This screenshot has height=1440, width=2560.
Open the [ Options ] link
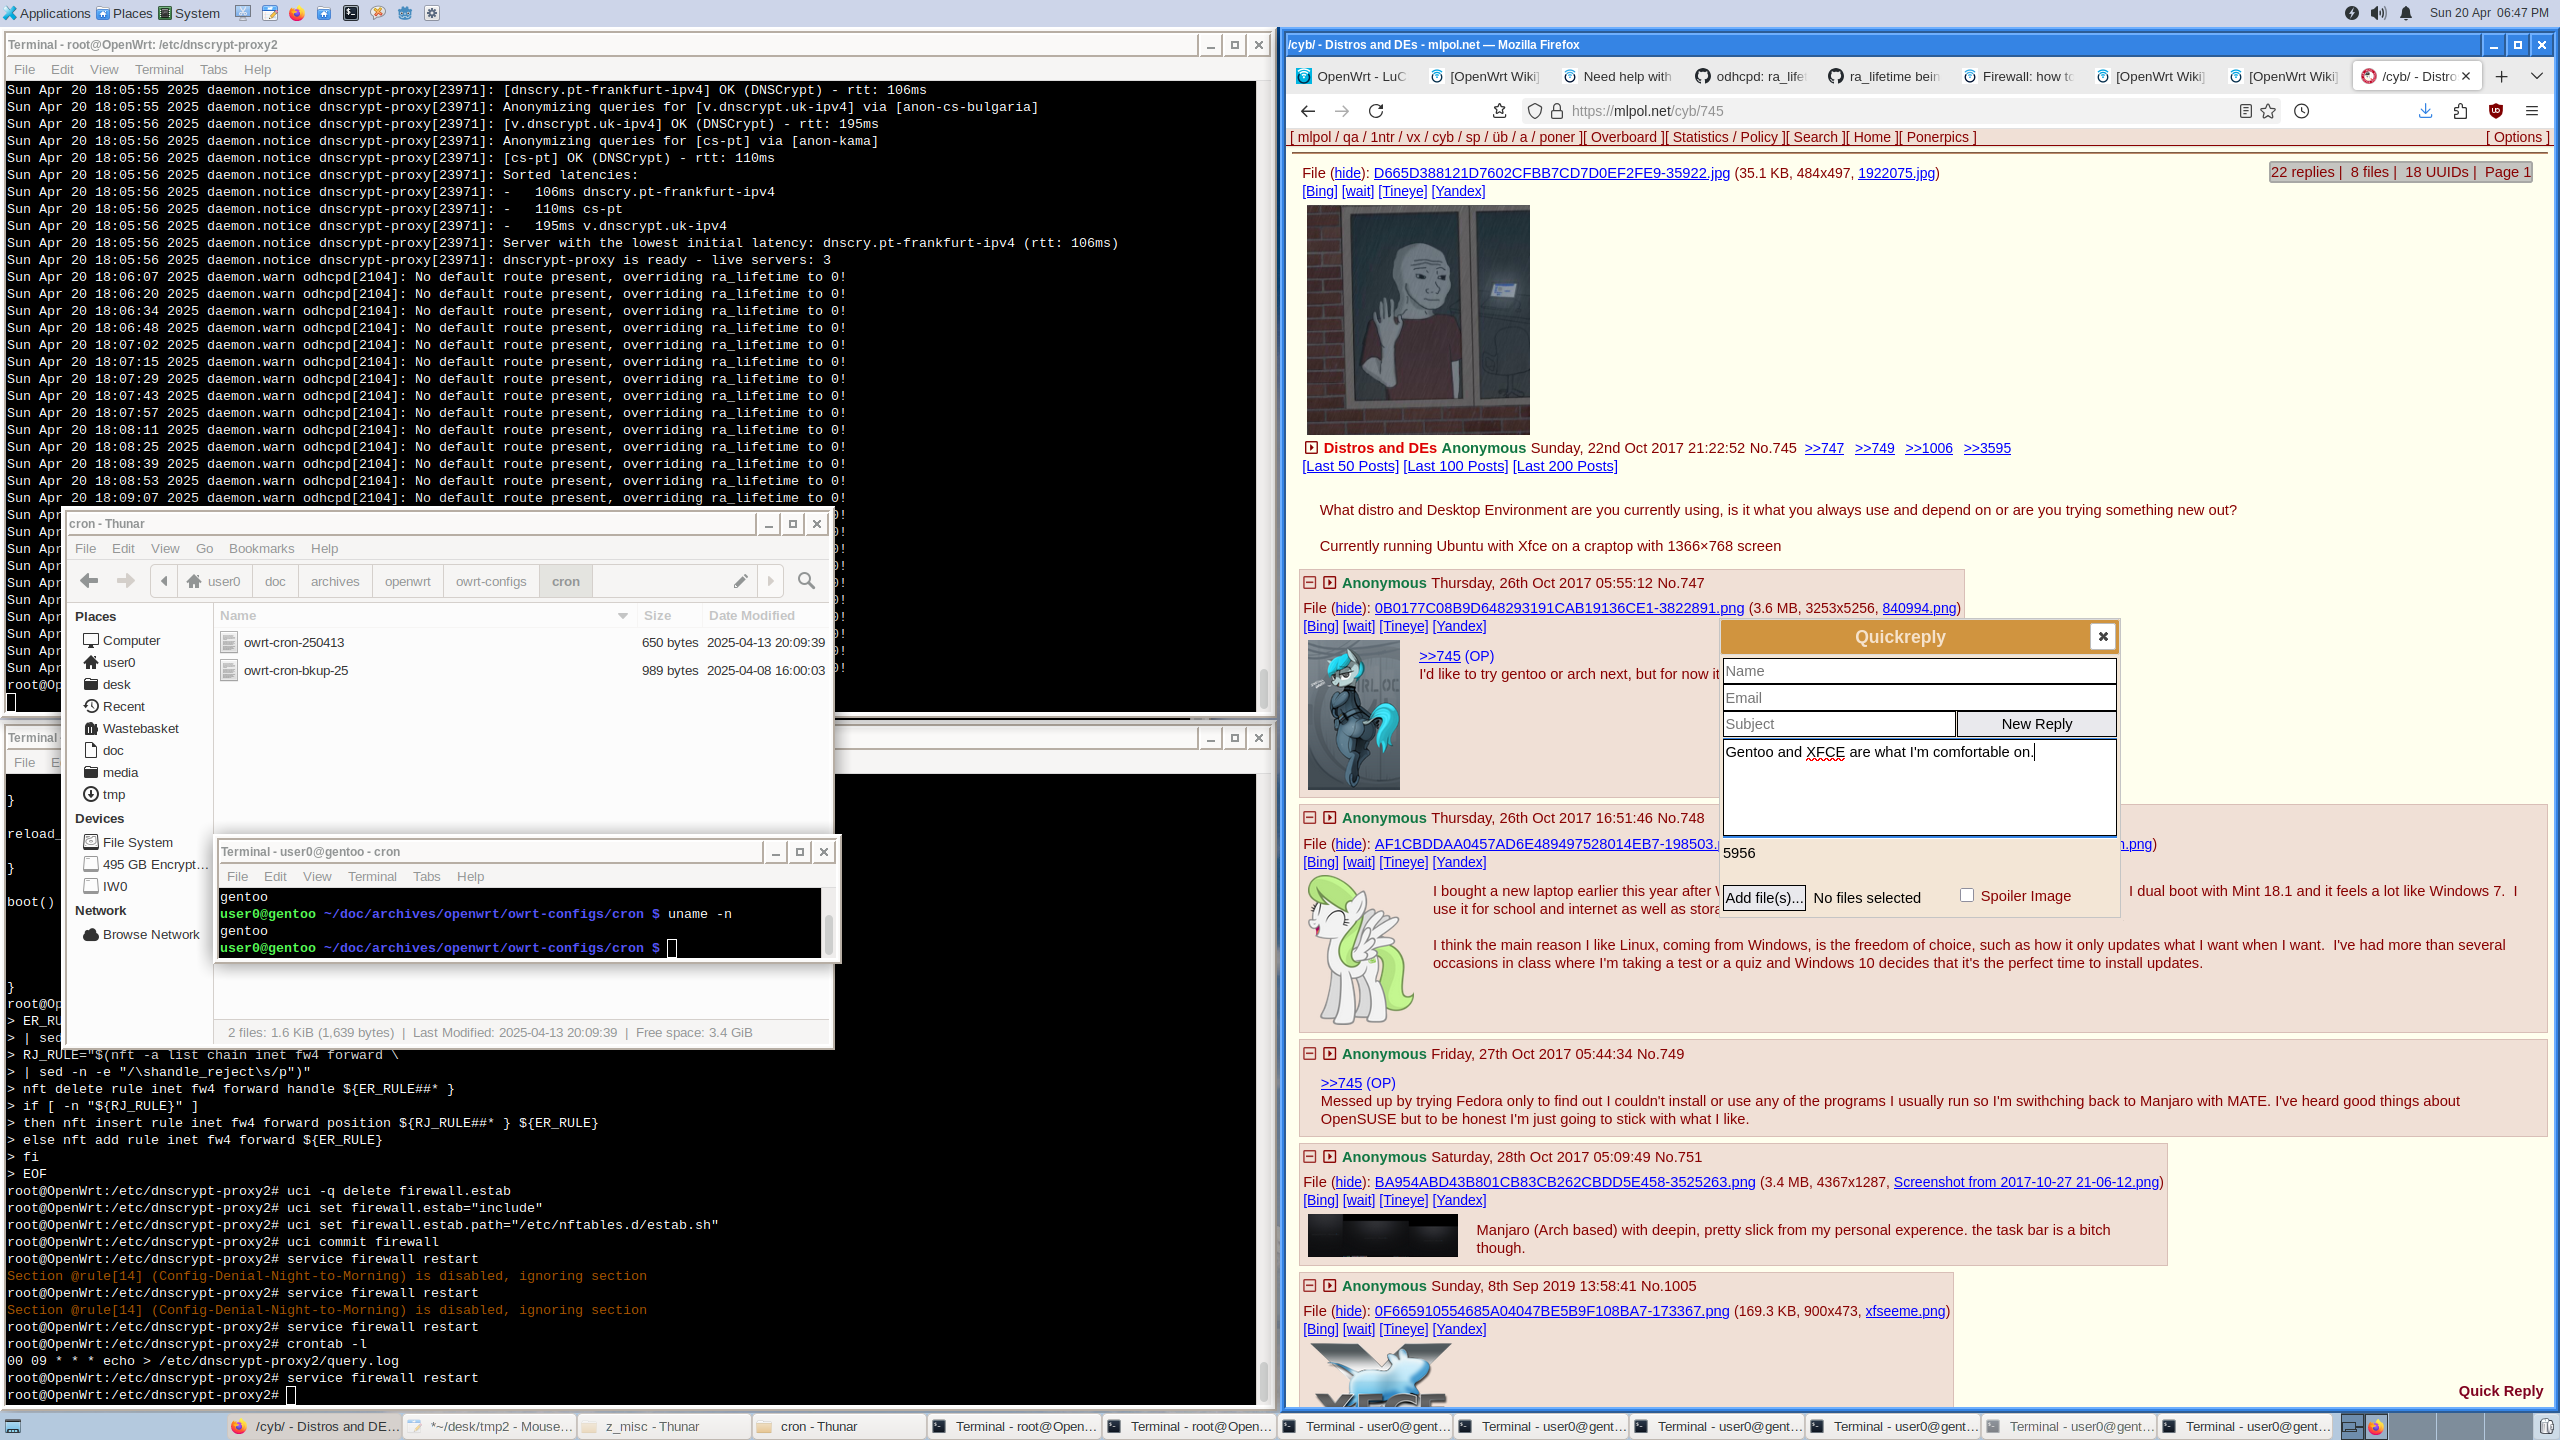(x=2517, y=138)
